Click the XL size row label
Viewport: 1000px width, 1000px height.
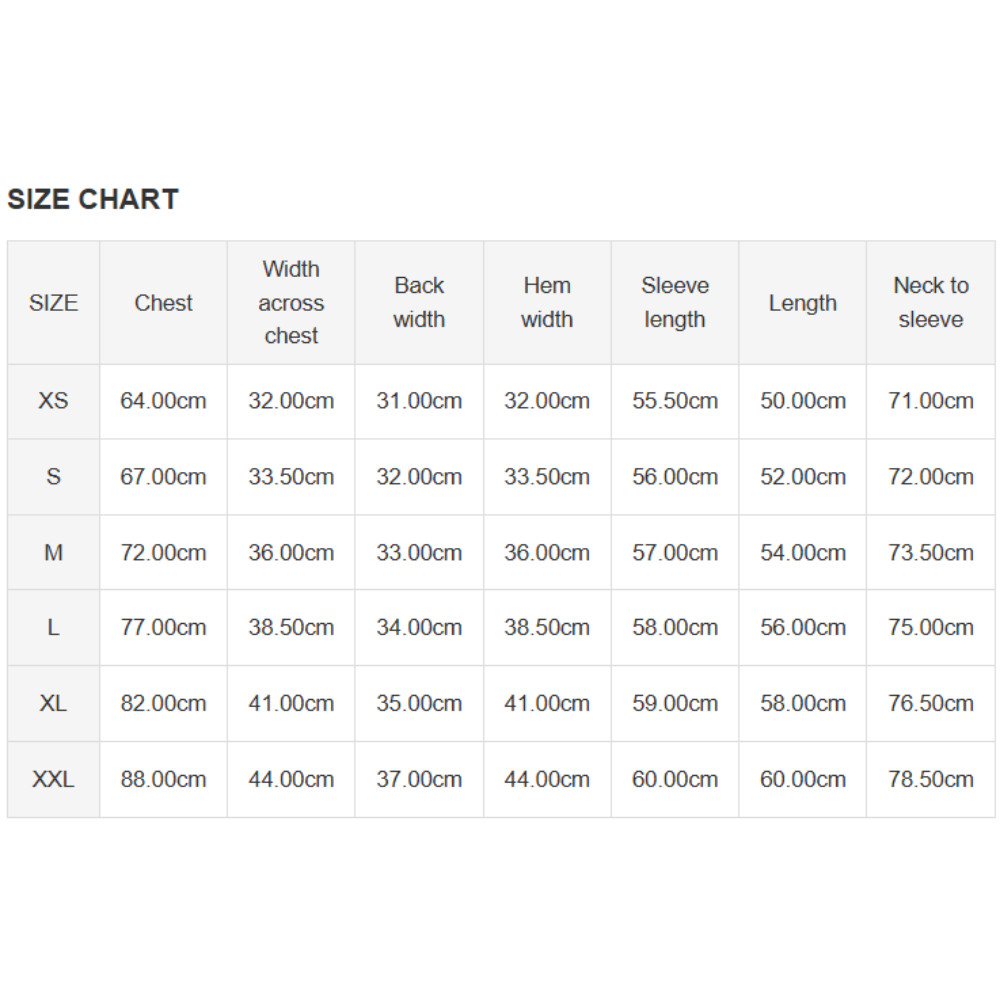pos(54,703)
